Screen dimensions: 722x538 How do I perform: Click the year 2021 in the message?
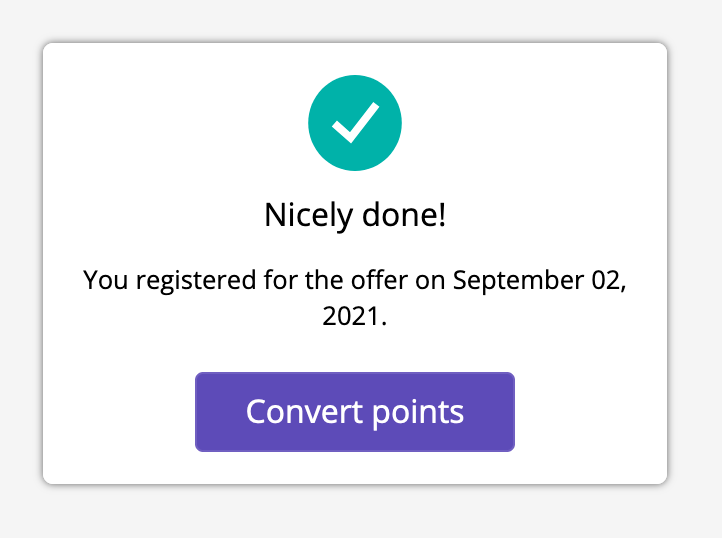[351, 316]
